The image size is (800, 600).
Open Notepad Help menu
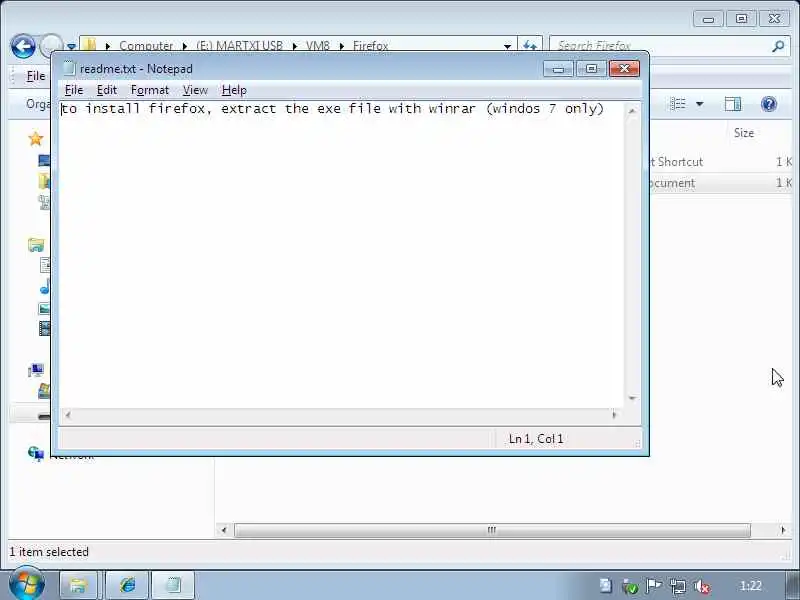tap(234, 90)
